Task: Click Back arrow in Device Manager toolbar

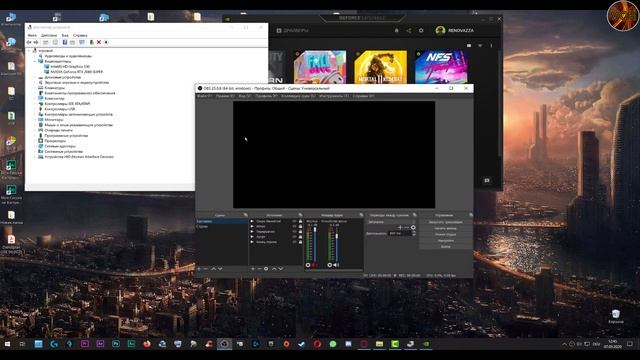Action: (x=29, y=42)
